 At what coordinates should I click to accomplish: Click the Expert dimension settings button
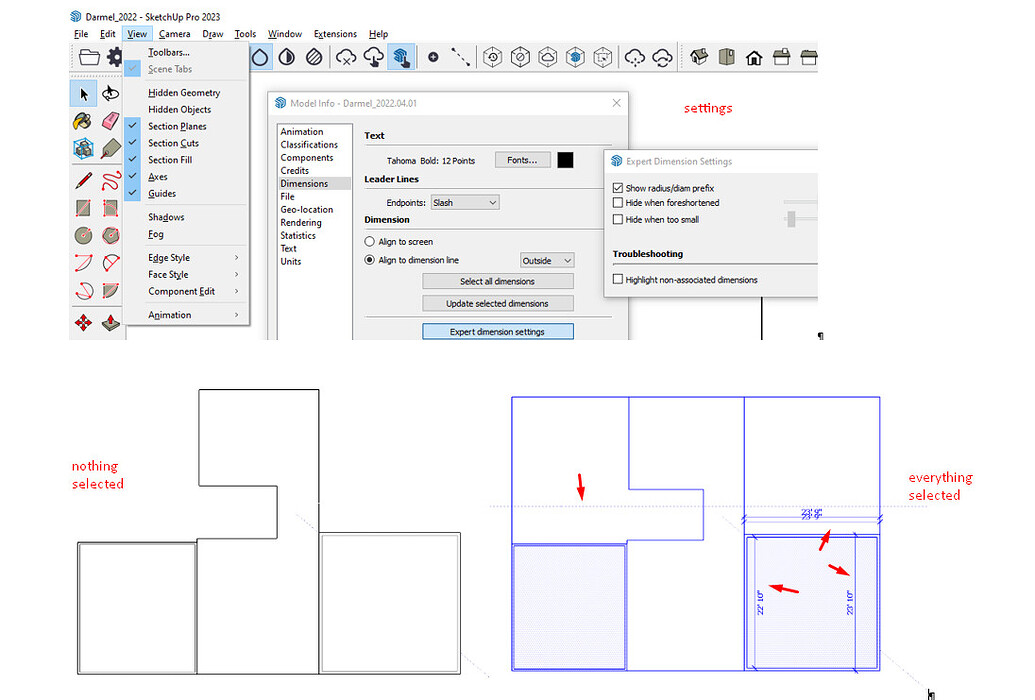(497, 331)
